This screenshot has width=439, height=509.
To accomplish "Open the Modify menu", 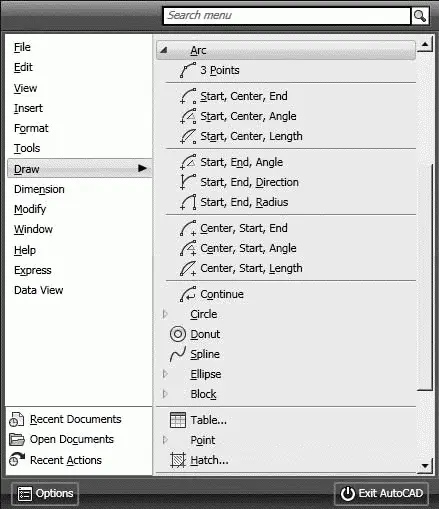I will pyautogui.click(x=30, y=209).
